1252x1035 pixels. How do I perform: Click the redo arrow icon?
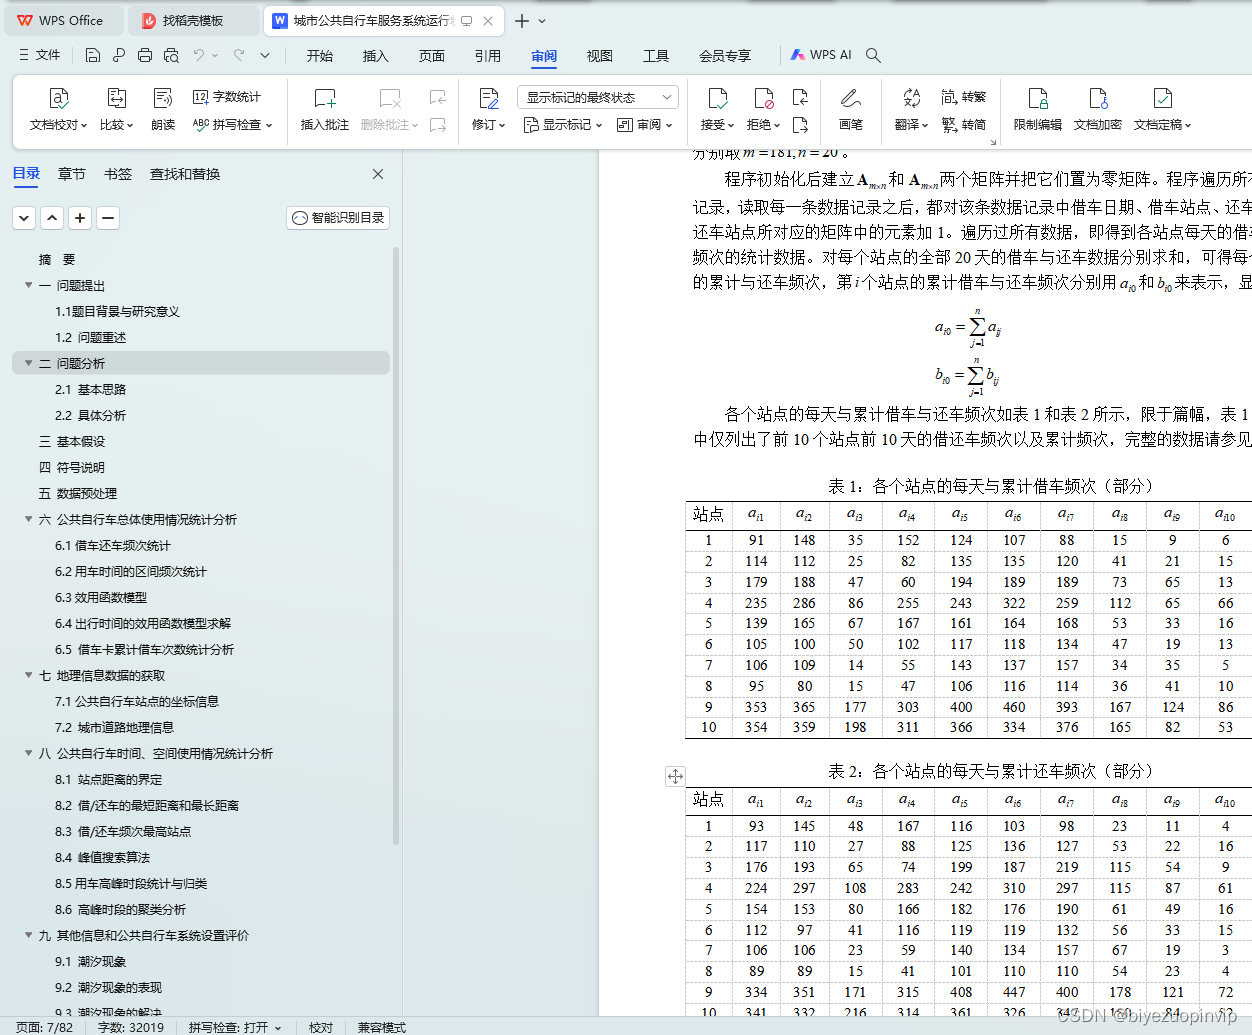point(239,55)
